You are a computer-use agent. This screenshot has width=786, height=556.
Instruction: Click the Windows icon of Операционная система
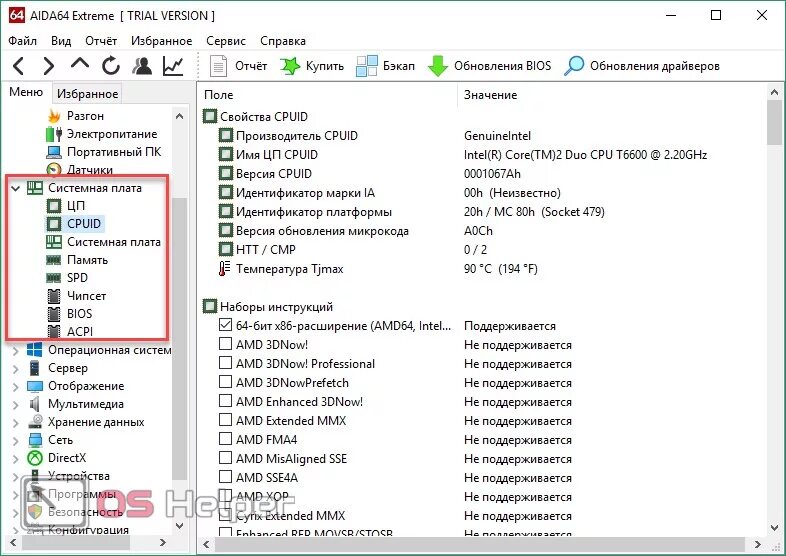coord(35,350)
